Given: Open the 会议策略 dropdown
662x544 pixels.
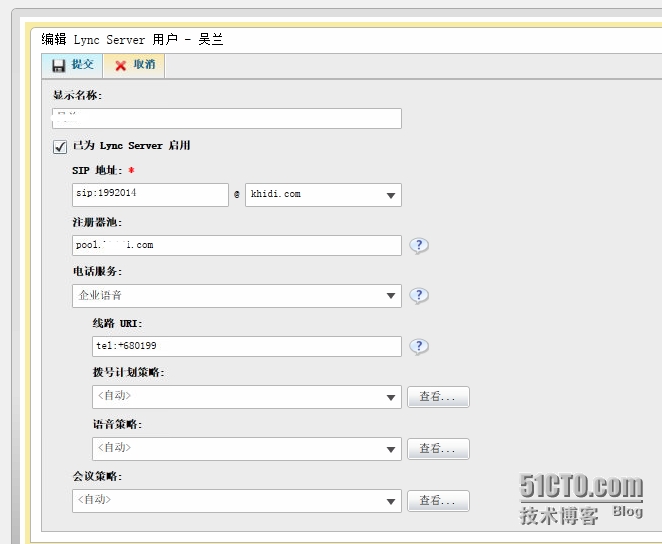Looking at the screenshot, I should [x=236, y=501].
